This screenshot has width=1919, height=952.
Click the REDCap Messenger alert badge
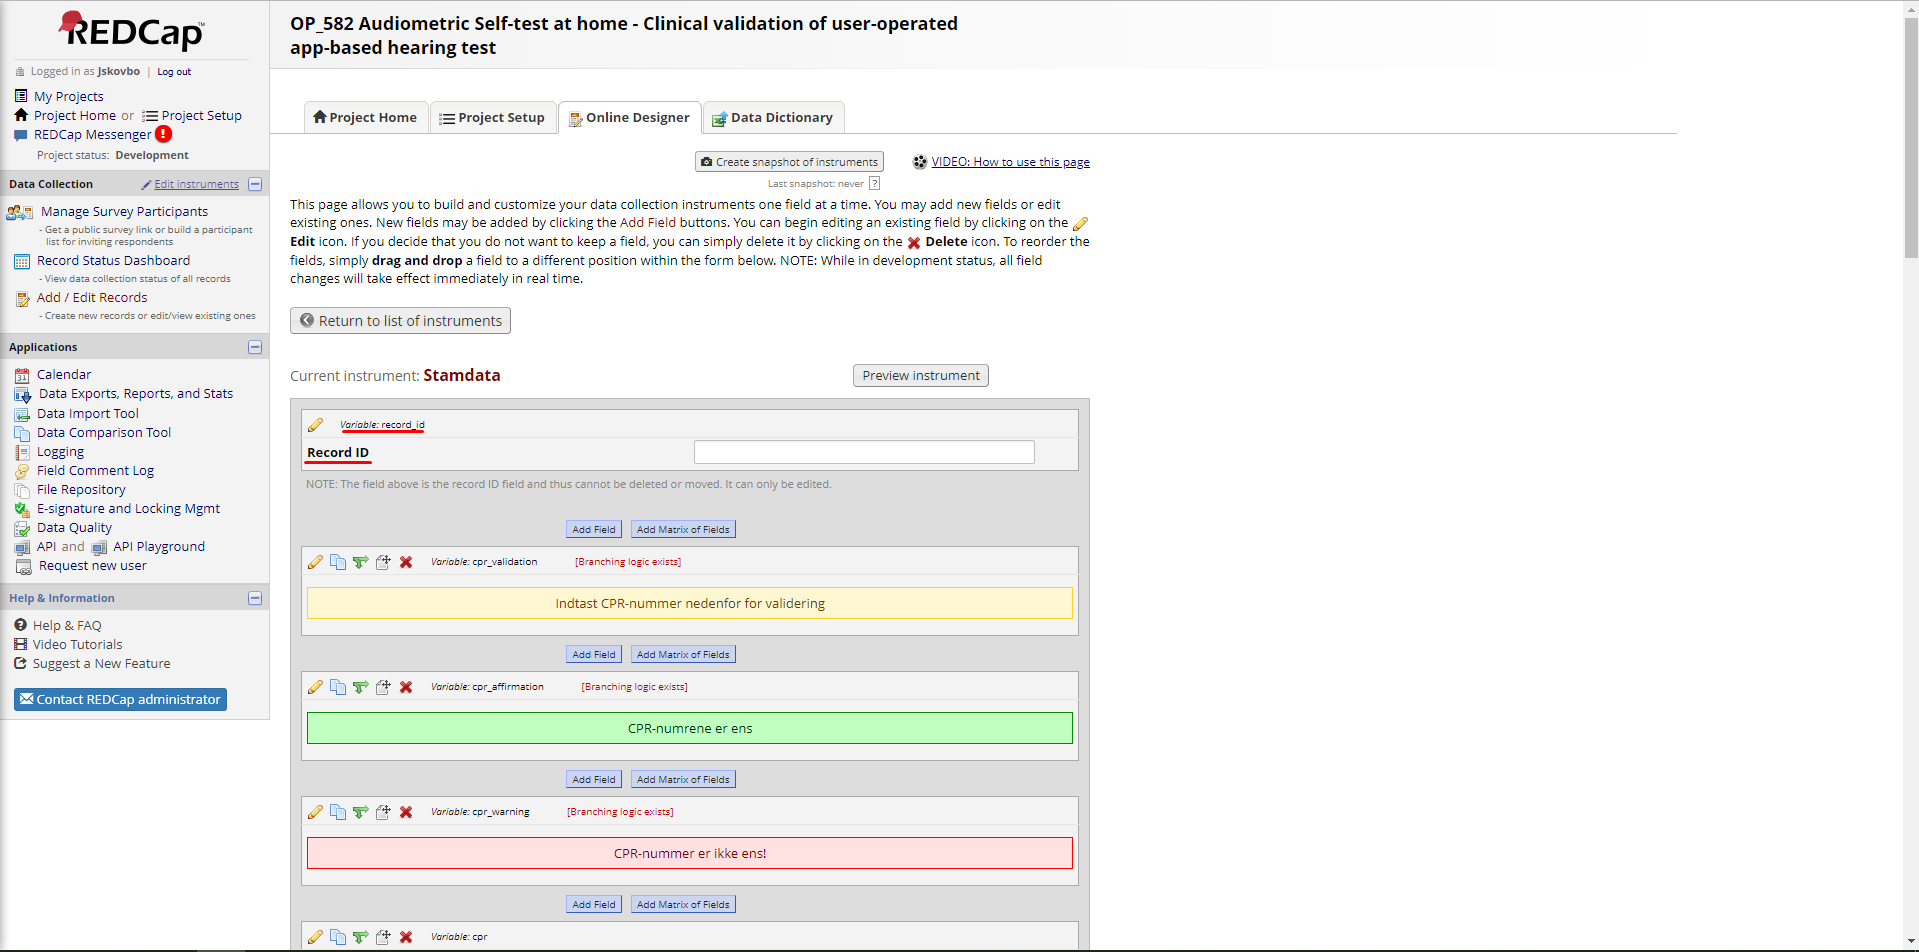(163, 134)
